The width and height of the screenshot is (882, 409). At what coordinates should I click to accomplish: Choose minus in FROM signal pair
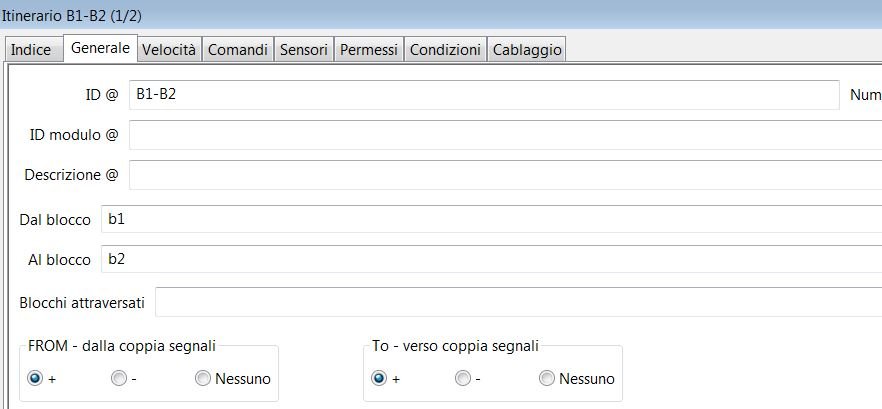click(119, 379)
